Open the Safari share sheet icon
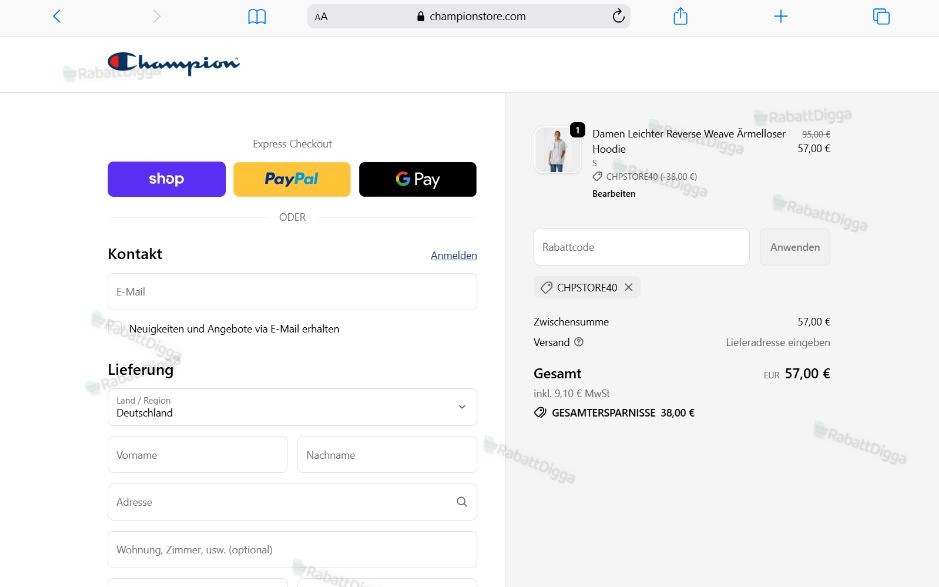Image resolution: width=939 pixels, height=587 pixels. click(x=680, y=16)
